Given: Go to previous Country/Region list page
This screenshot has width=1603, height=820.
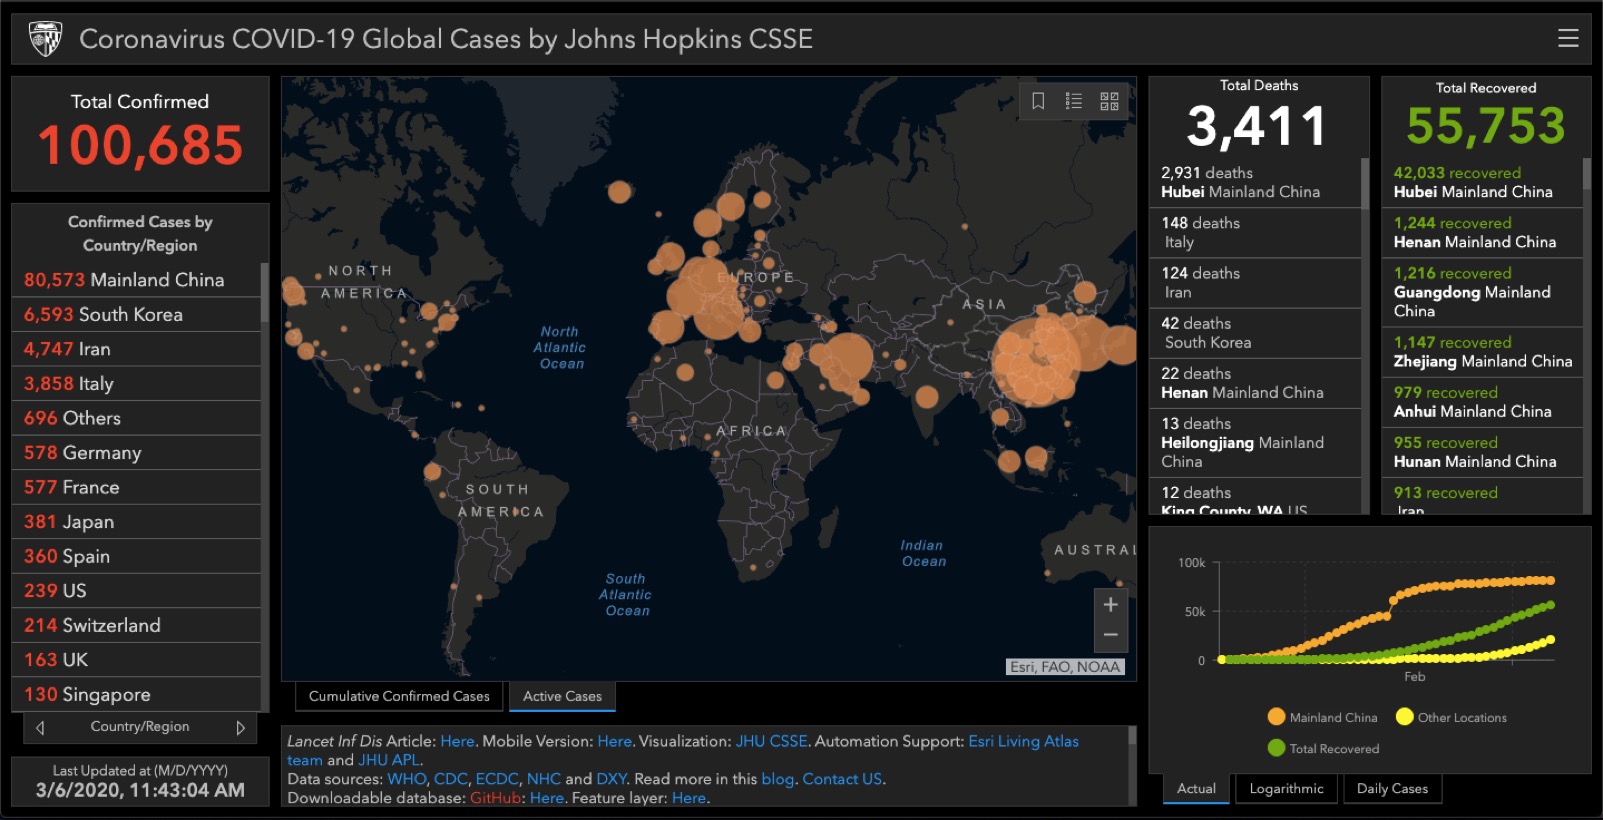Looking at the screenshot, I should click(40, 728).
